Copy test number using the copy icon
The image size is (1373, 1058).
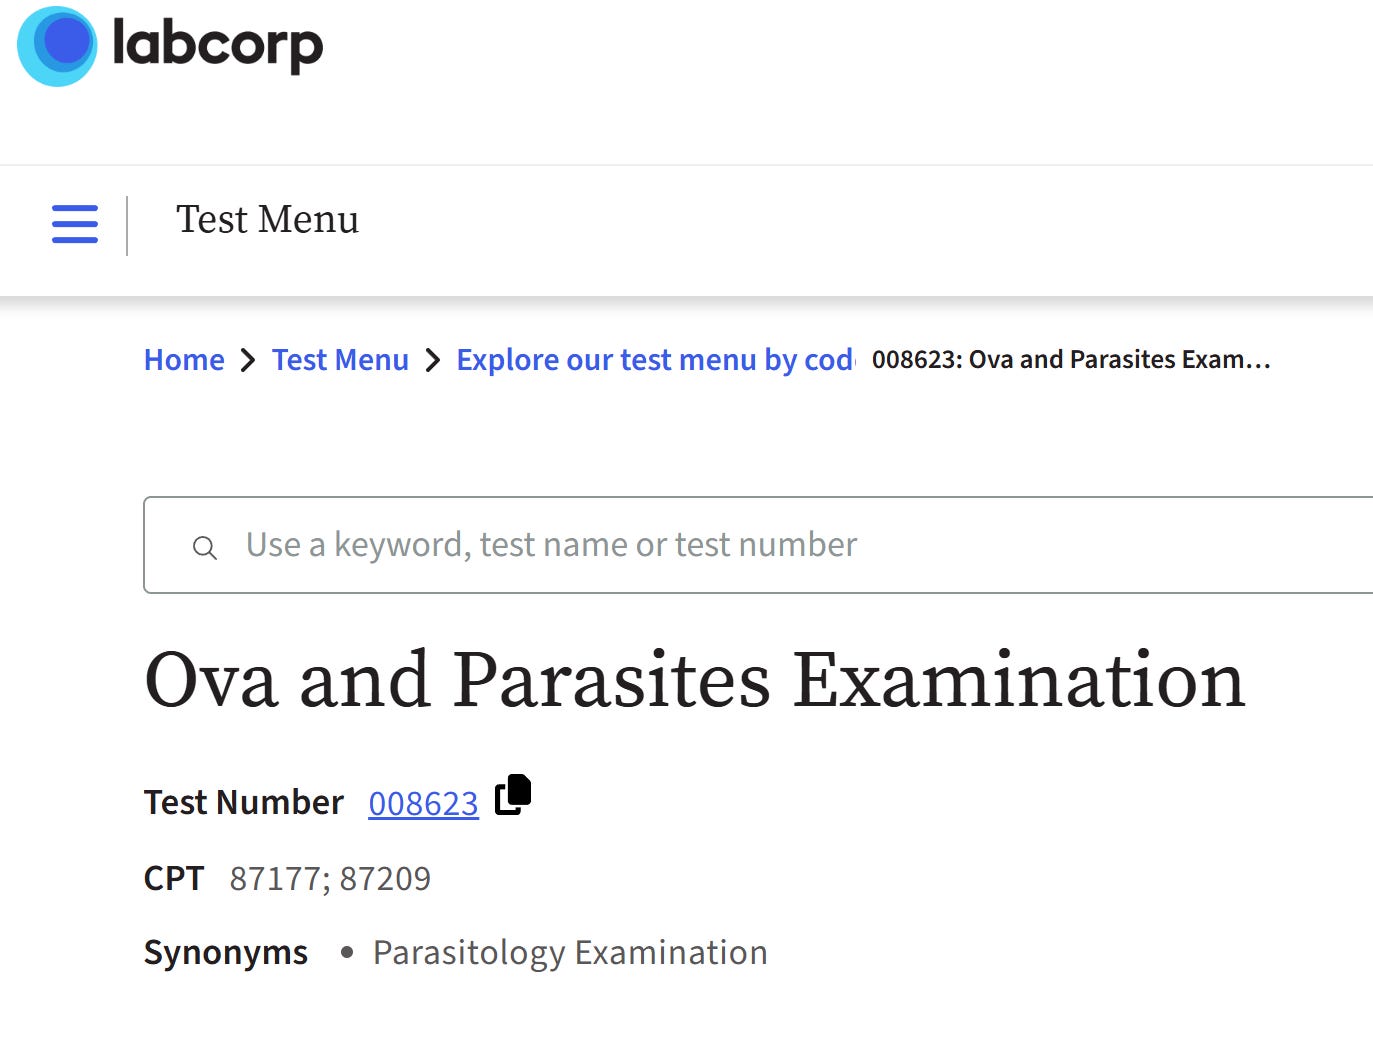click(x=513, y=795)
